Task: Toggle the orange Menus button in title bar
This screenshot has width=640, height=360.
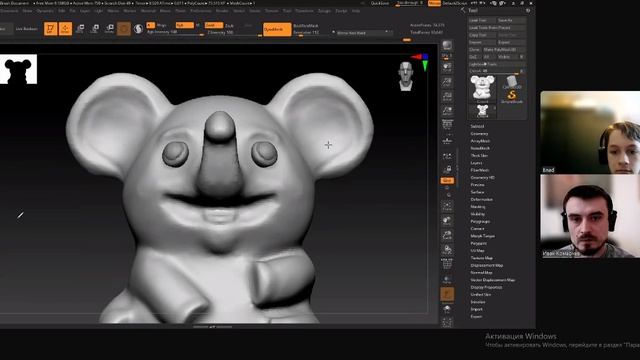Action: pyautogui.click(x=434, y=3)
